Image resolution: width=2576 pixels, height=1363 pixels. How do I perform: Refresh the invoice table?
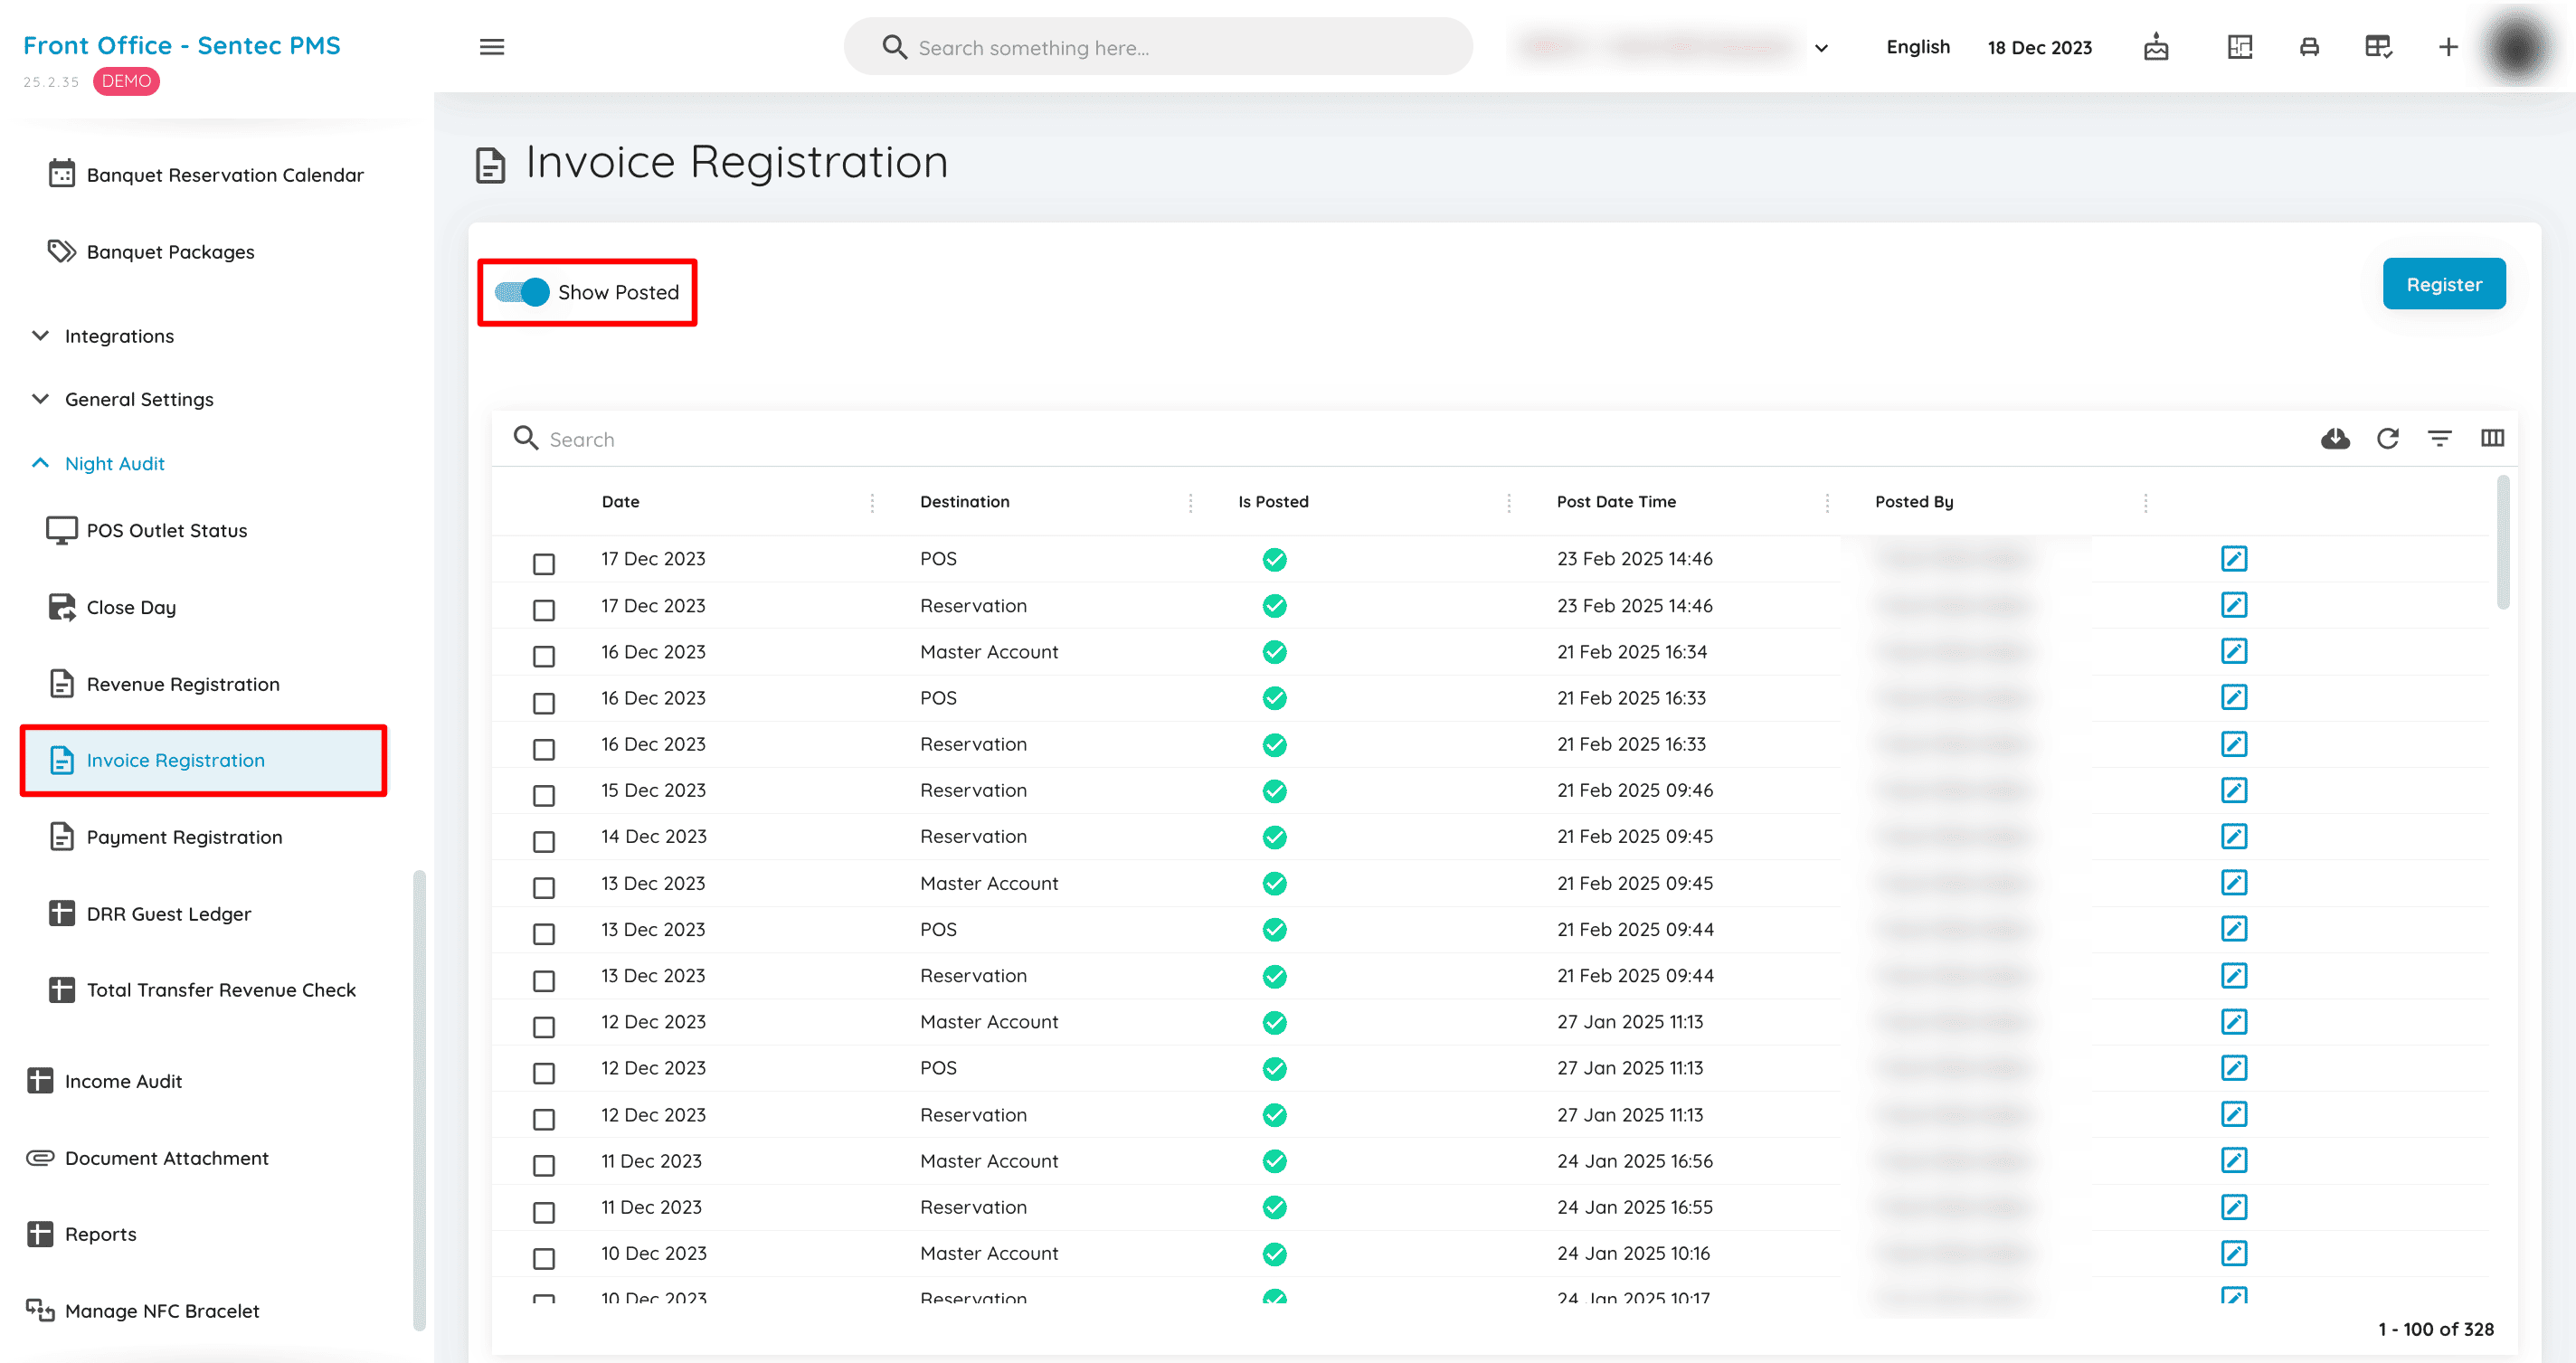coord(2388,438)
